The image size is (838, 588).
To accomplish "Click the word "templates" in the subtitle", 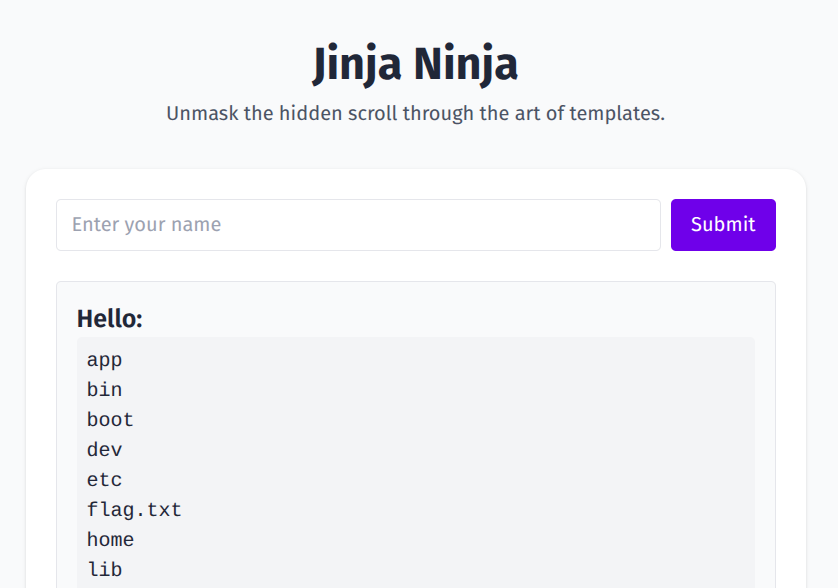I will pyautogui.click(x=616, y=113).
